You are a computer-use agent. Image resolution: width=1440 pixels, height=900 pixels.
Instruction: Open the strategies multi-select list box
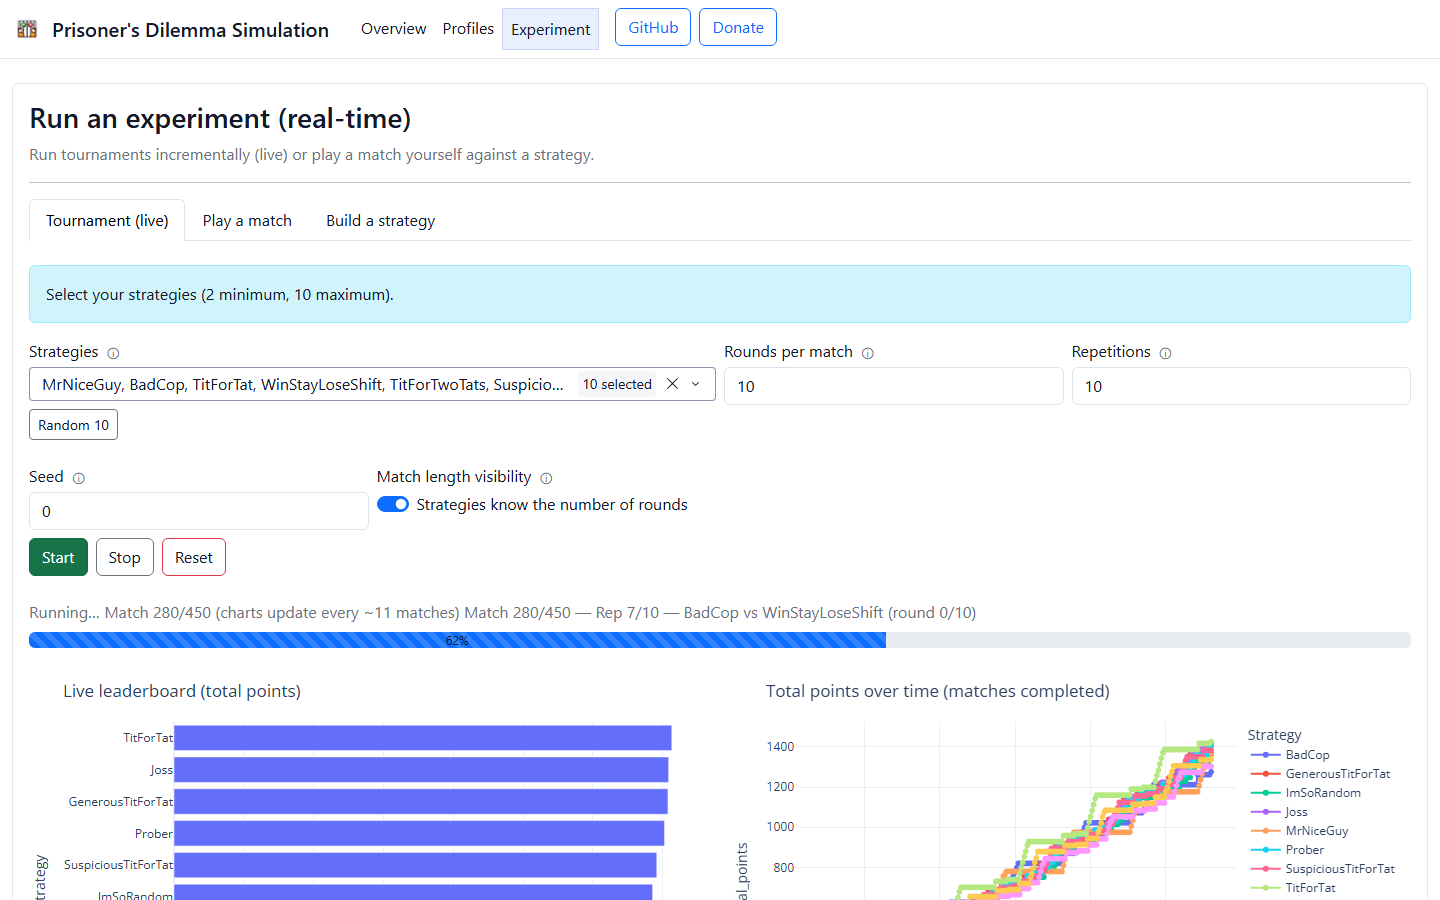(x=302, y=384)
